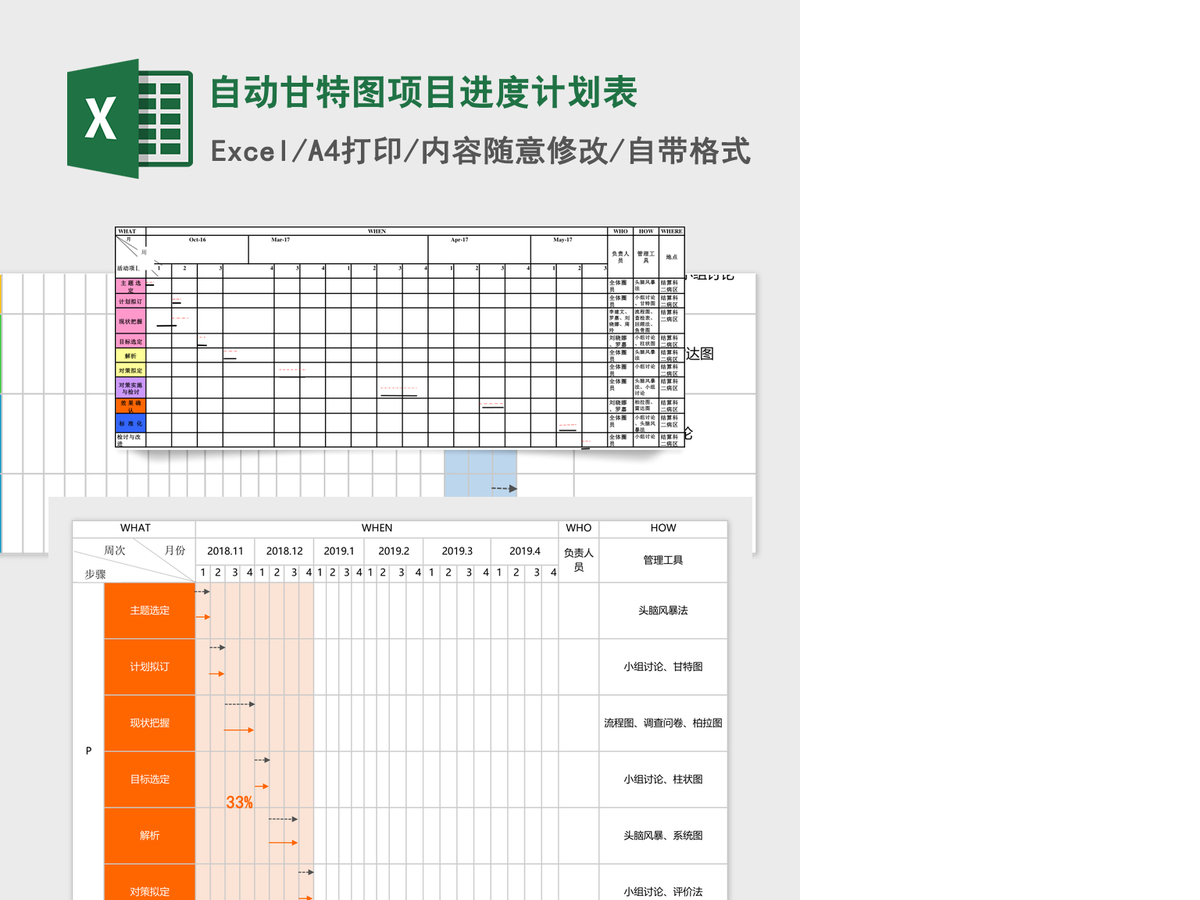
Task: Click the 步骤 label in the lower table
Action: (x=95, y=574)
